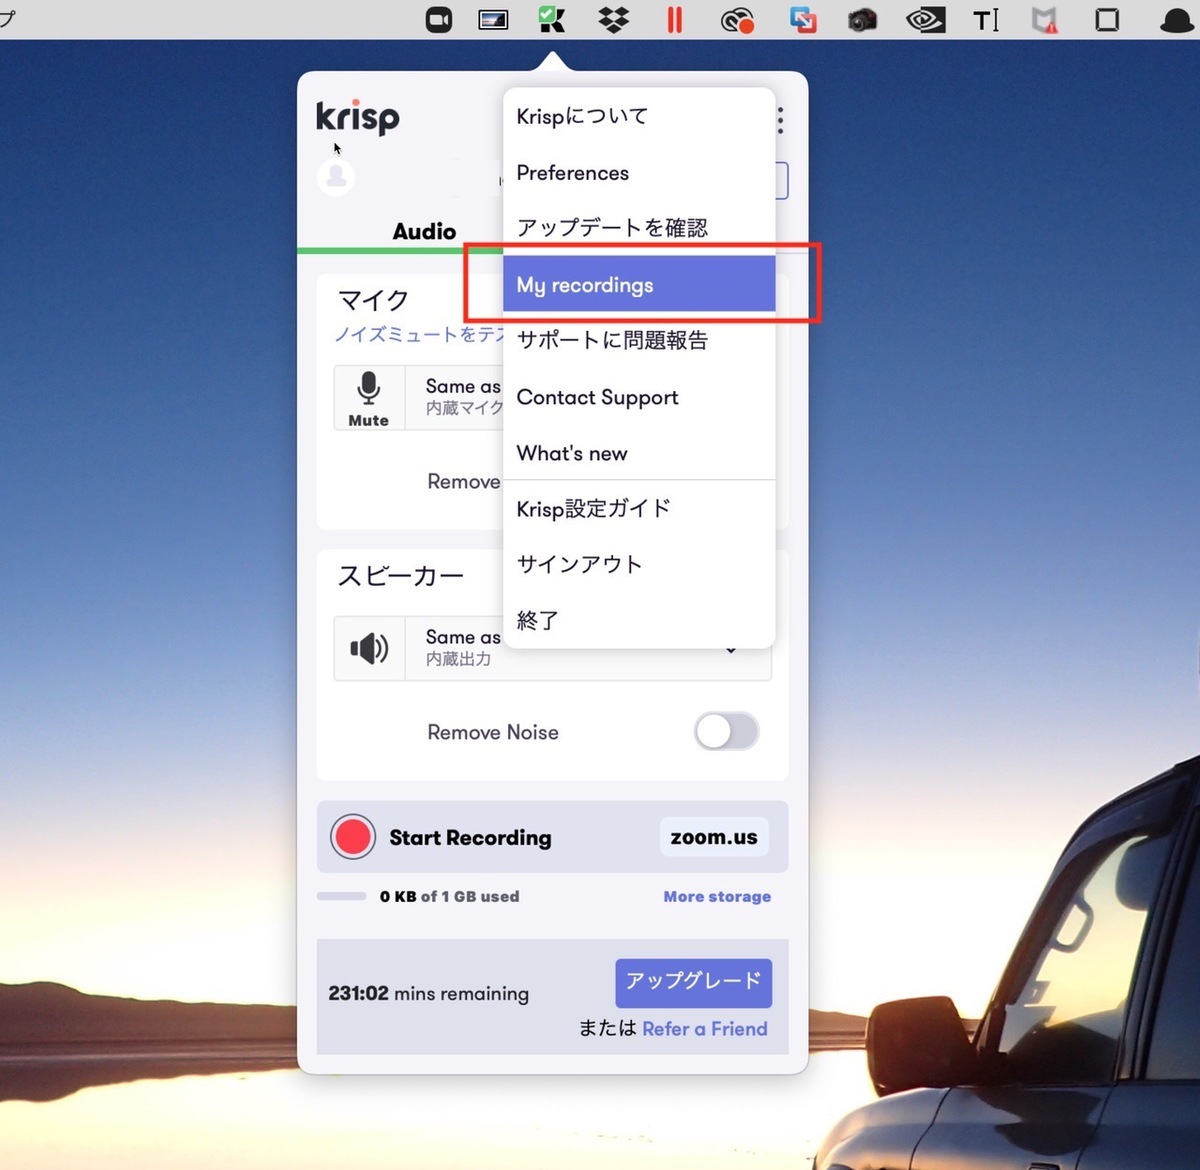Click the マイク section heading
Viewport: 1200px width, 1170px height.
point(373,300)
